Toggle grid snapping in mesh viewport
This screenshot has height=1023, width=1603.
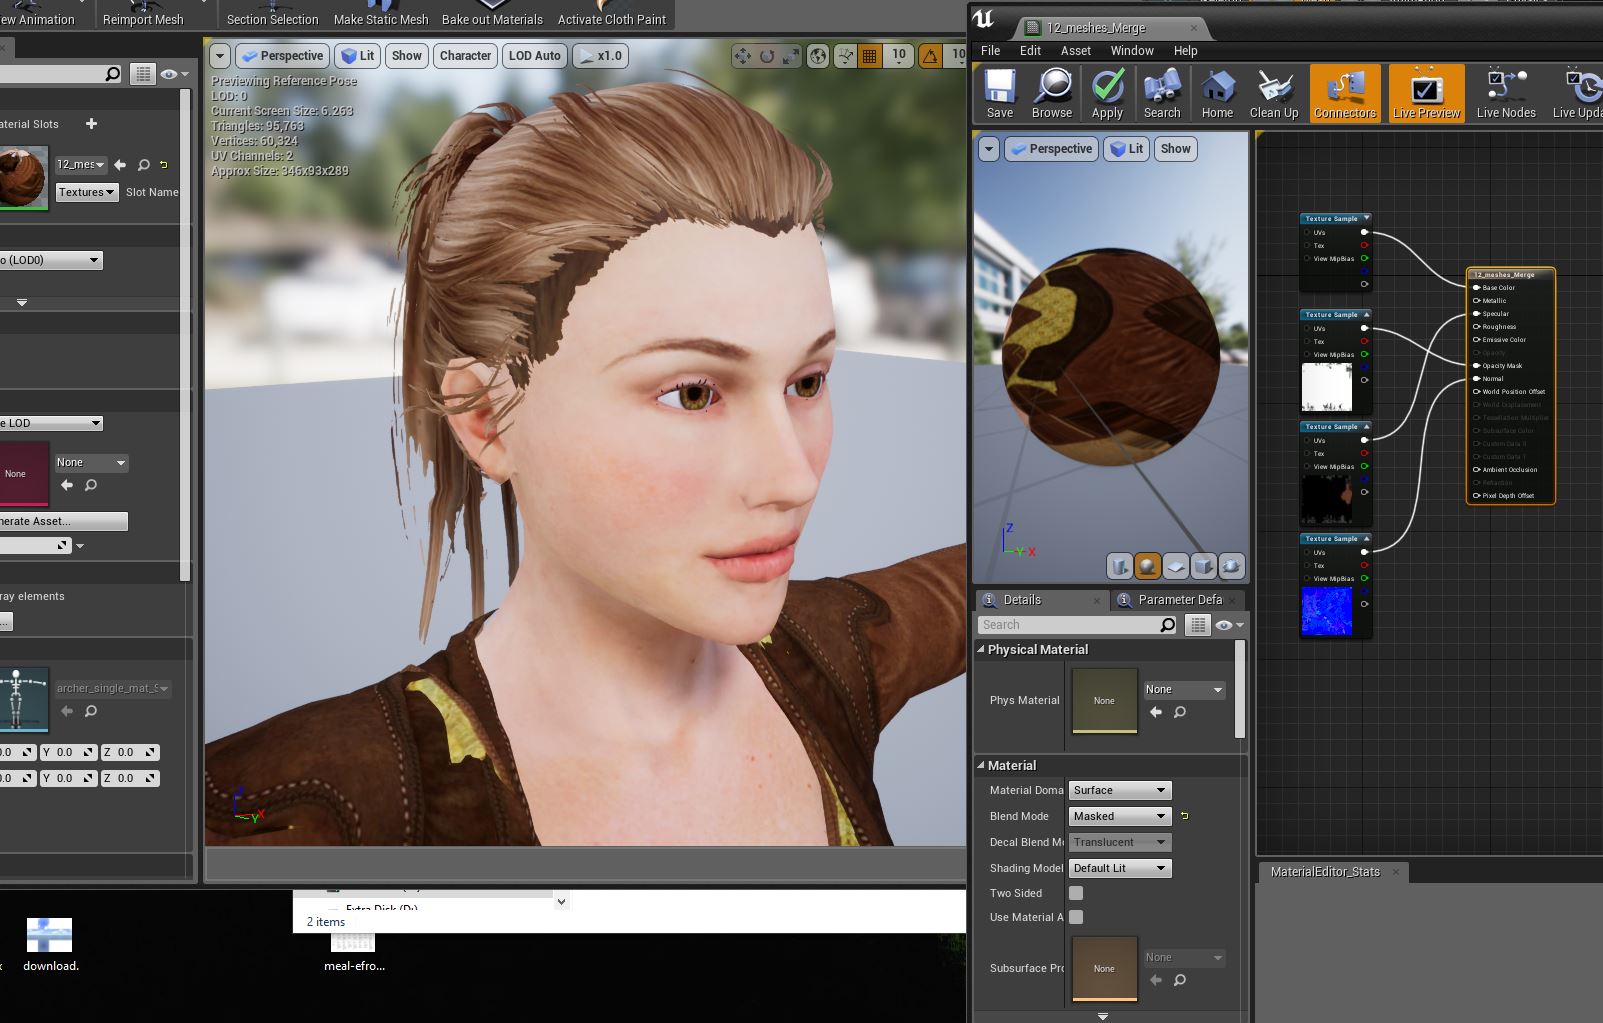coord(870,56)
